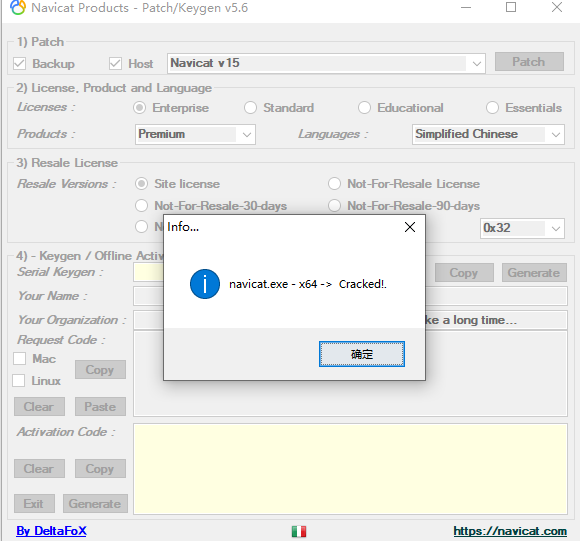Click the blue info icon in the dialog
The width and height of the screenshot is (580, 541).
point(205,284)
